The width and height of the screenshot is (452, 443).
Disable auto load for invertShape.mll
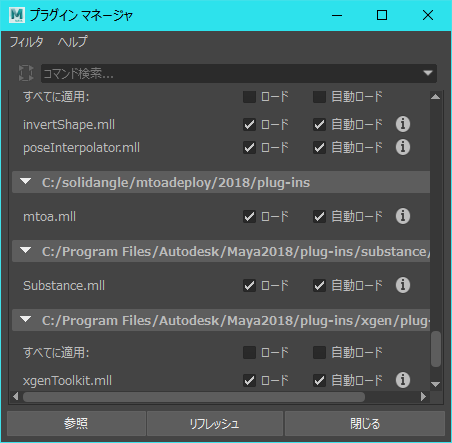(x=319, y=125)
